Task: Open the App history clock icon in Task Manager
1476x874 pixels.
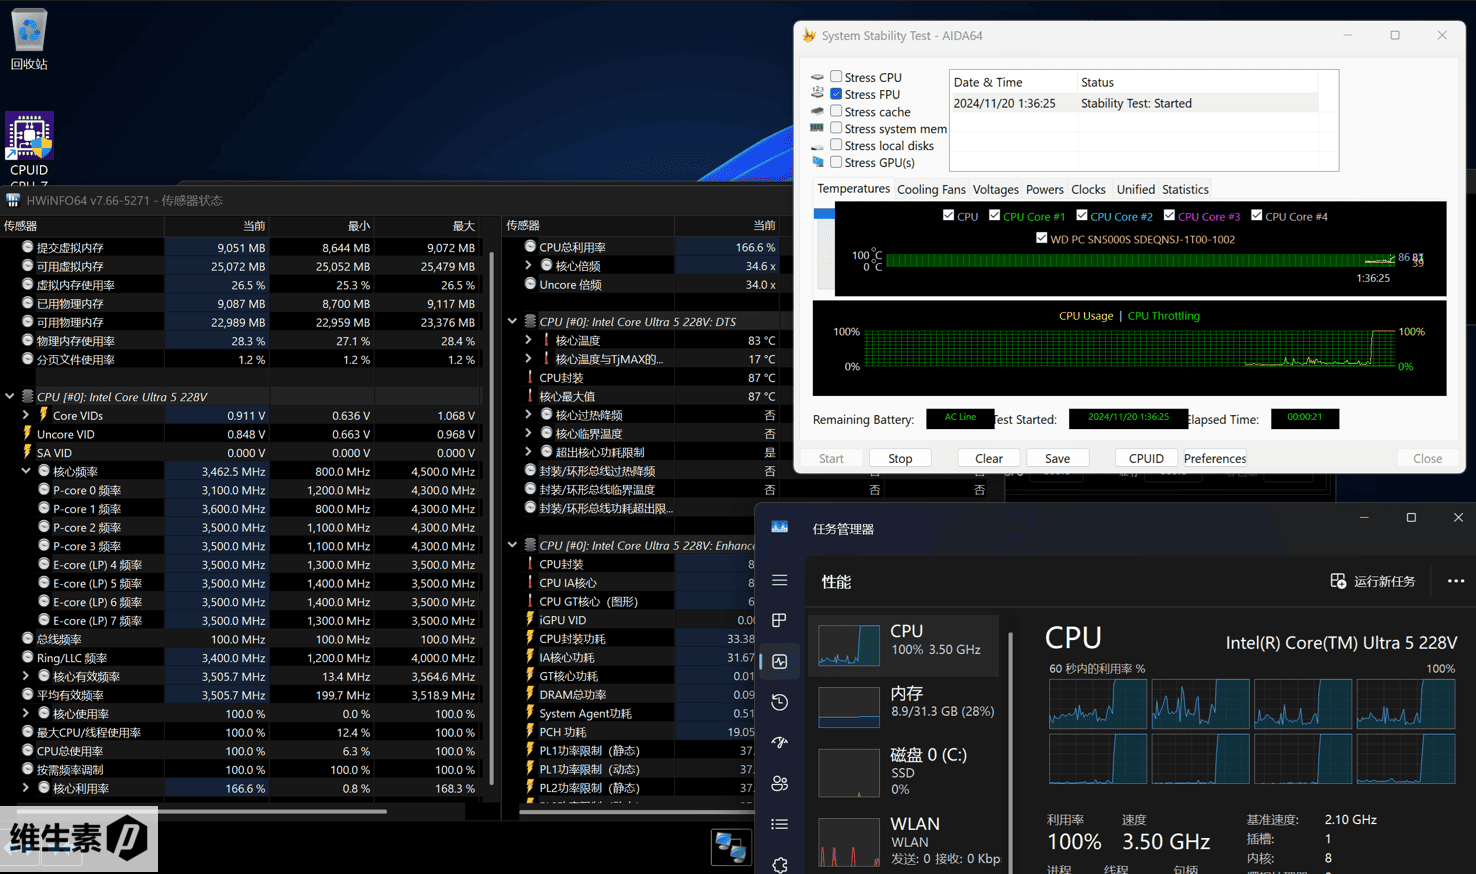Action: coord(780,702)
